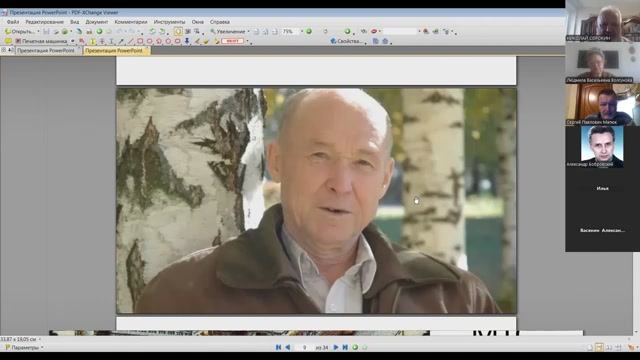Click the presenter's portrait on the slide
The width and height of the screenshot is (640, 360).
[x=316, y=201]
